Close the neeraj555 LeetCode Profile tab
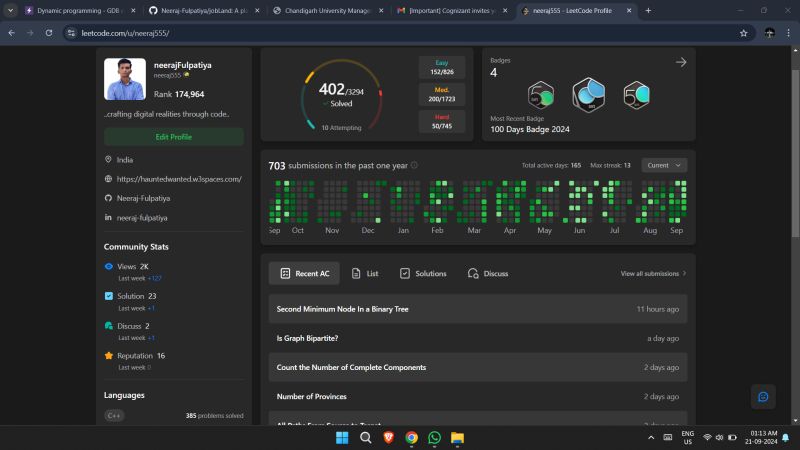 click(x=629, y=10)
